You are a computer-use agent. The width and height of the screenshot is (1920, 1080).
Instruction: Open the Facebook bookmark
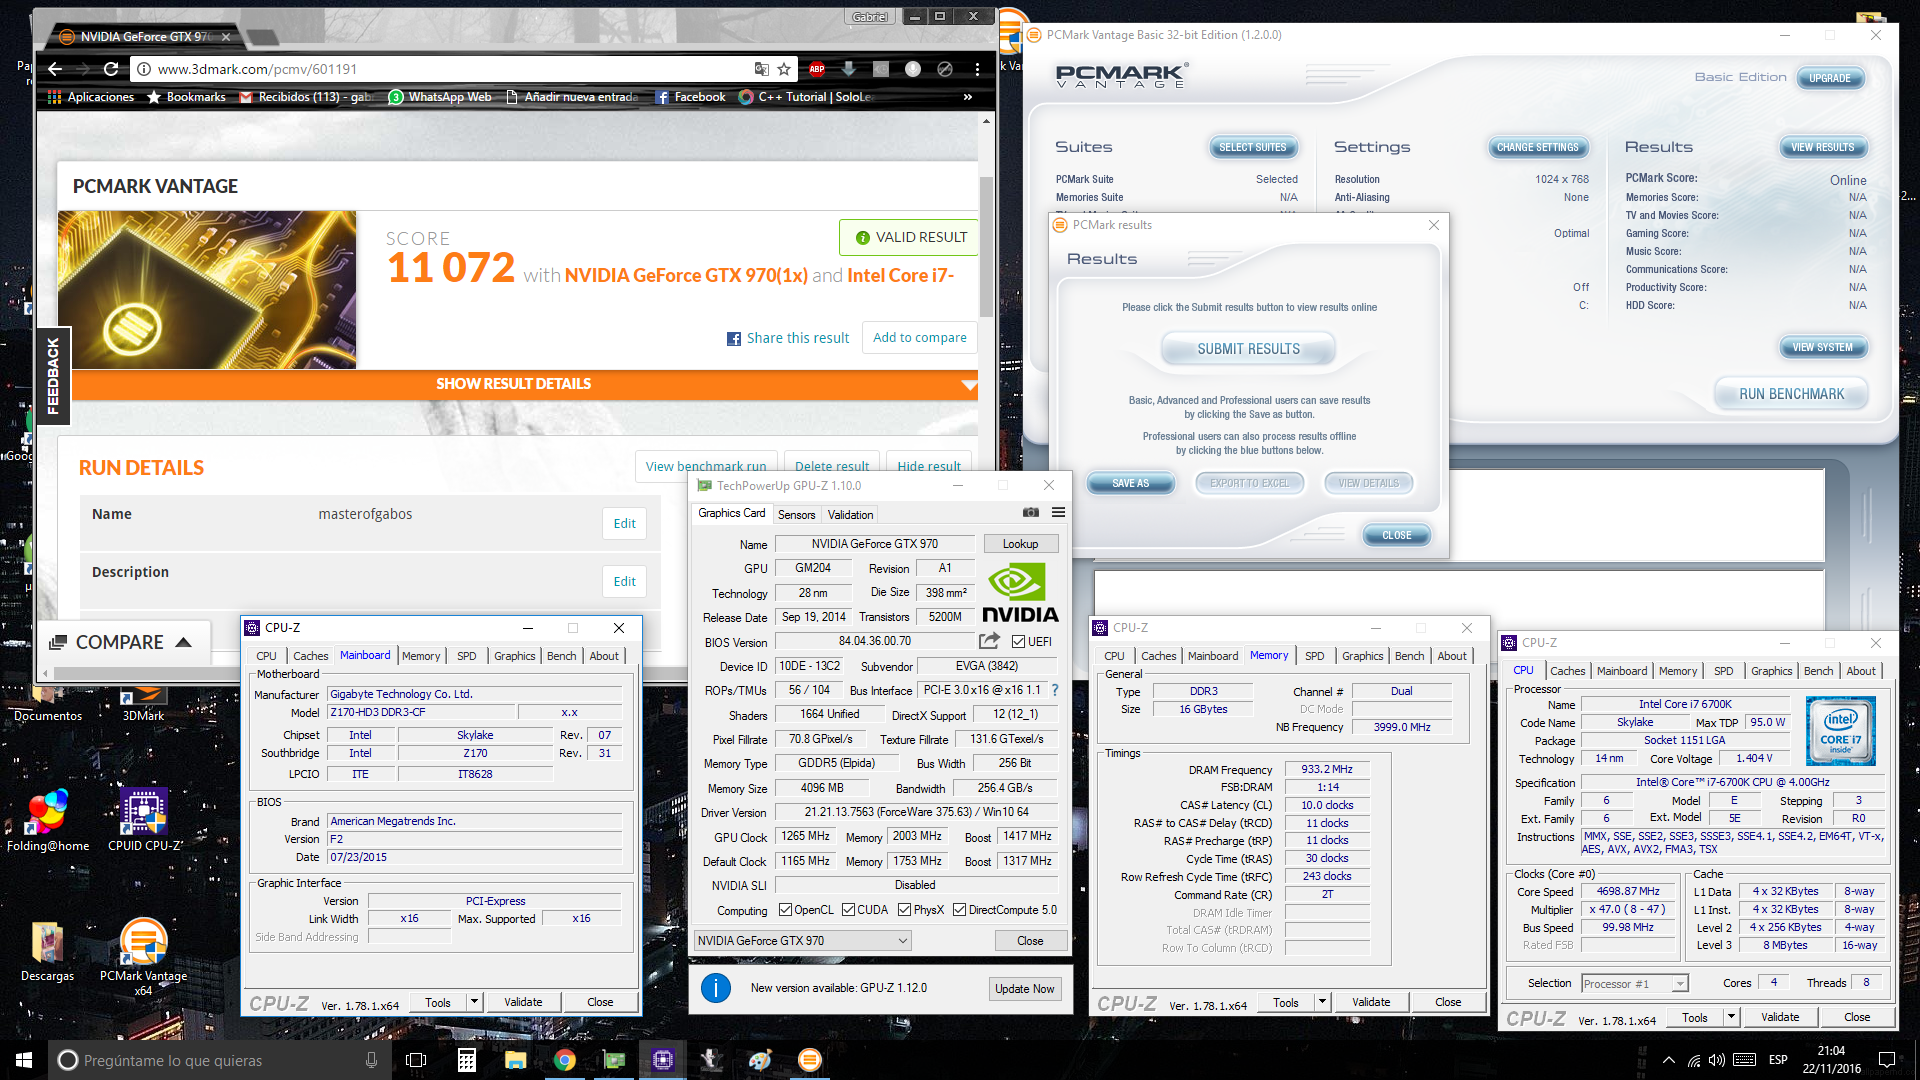(x=690, y=97)
